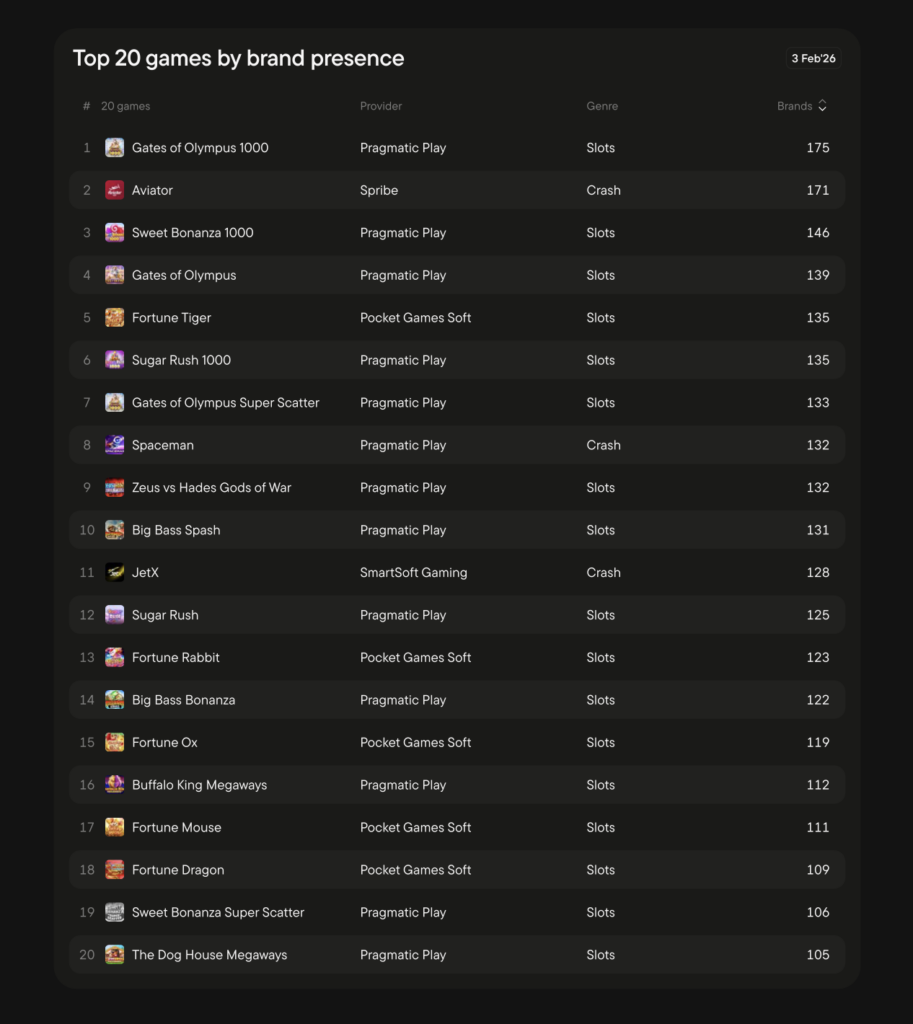Click the Sweet Bonanza 1000 game icon
Screen dimensions: 913x1024
coord(114,232)
